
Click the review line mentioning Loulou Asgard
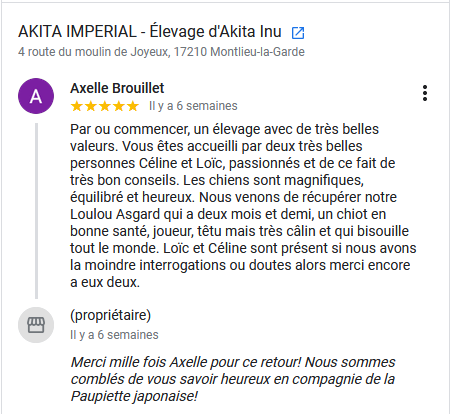click(x=228, y=214)
